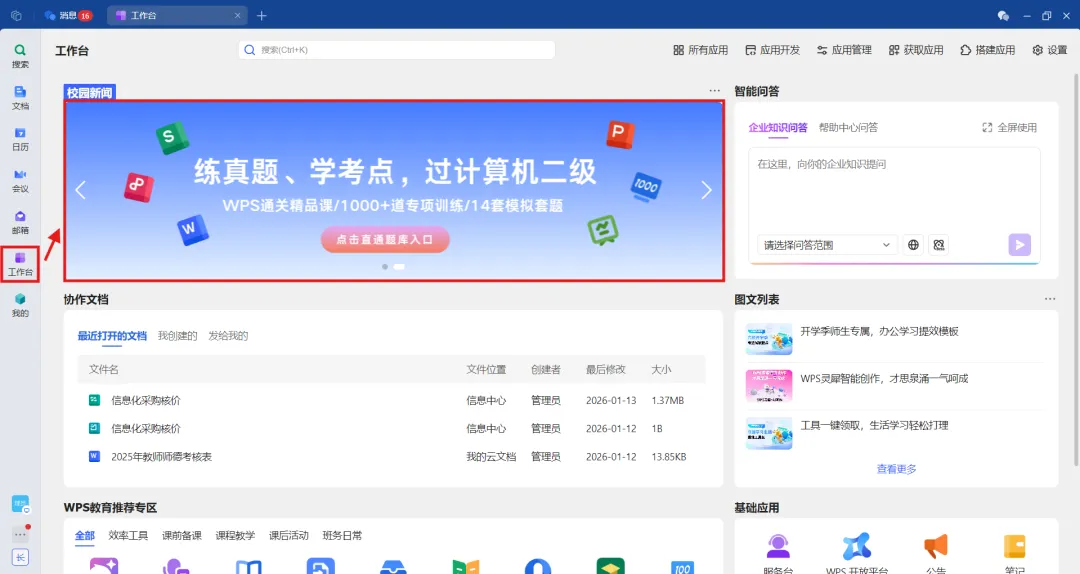Open the 公告 megaphone app icon
The height and width of the screenshot is (574, 1080).
[x=936, y=547]
